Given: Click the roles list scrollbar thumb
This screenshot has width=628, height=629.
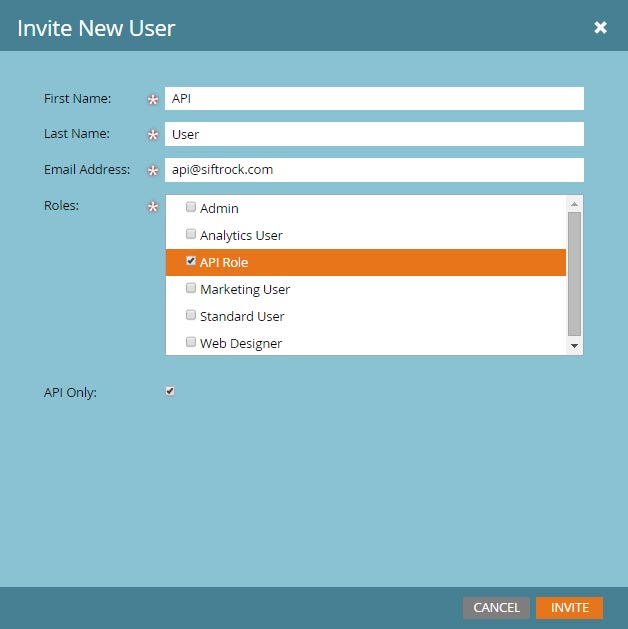Looking at the screenshot, I should click(x=574, y=274).
